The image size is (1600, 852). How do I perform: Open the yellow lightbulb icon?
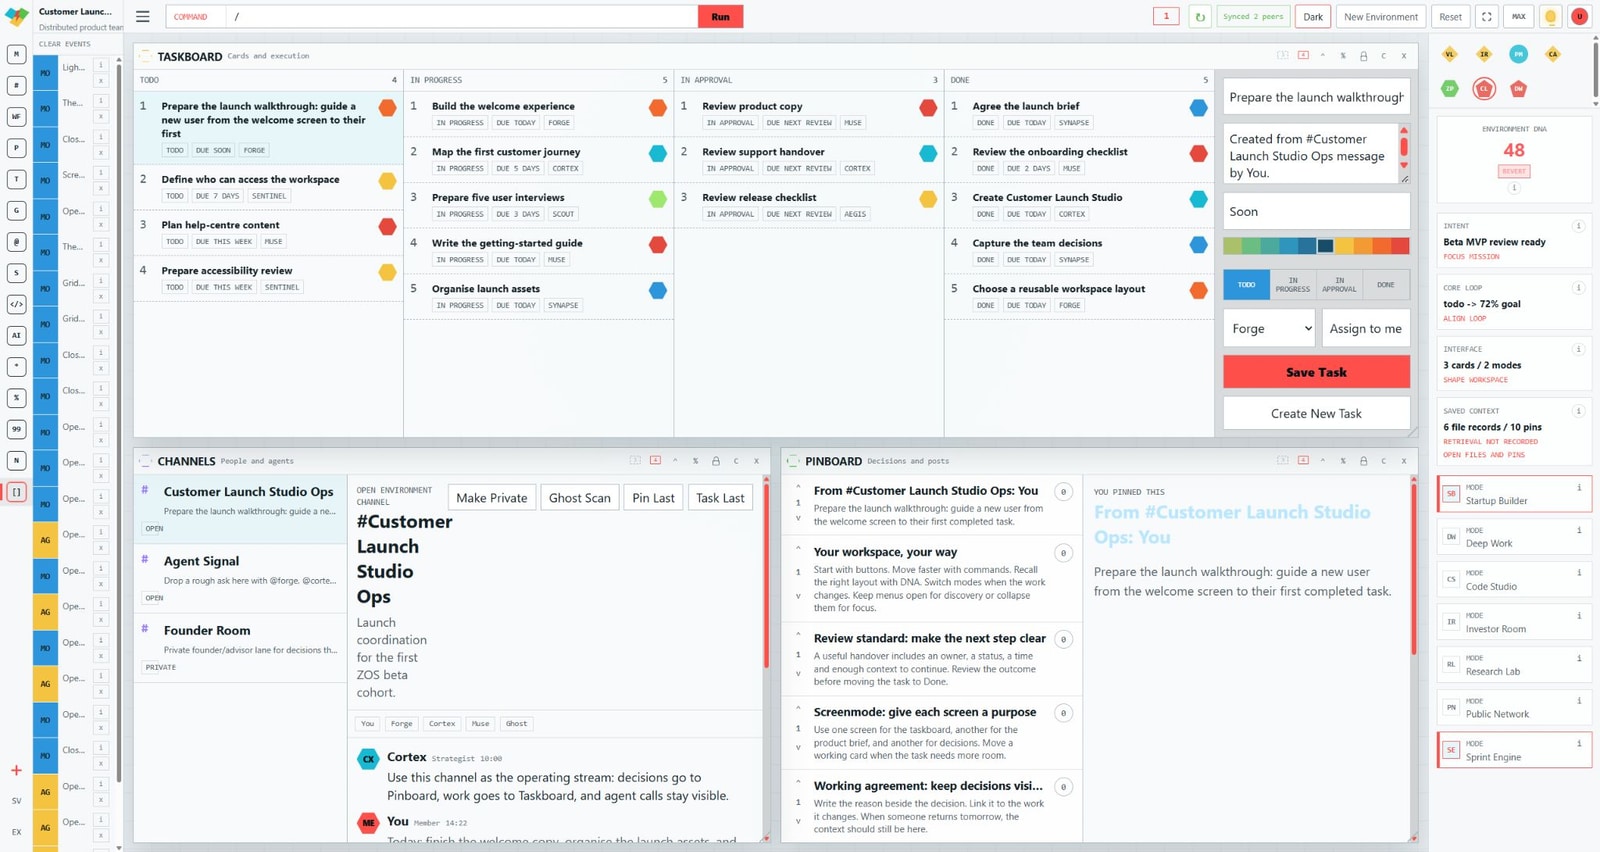1550,17
